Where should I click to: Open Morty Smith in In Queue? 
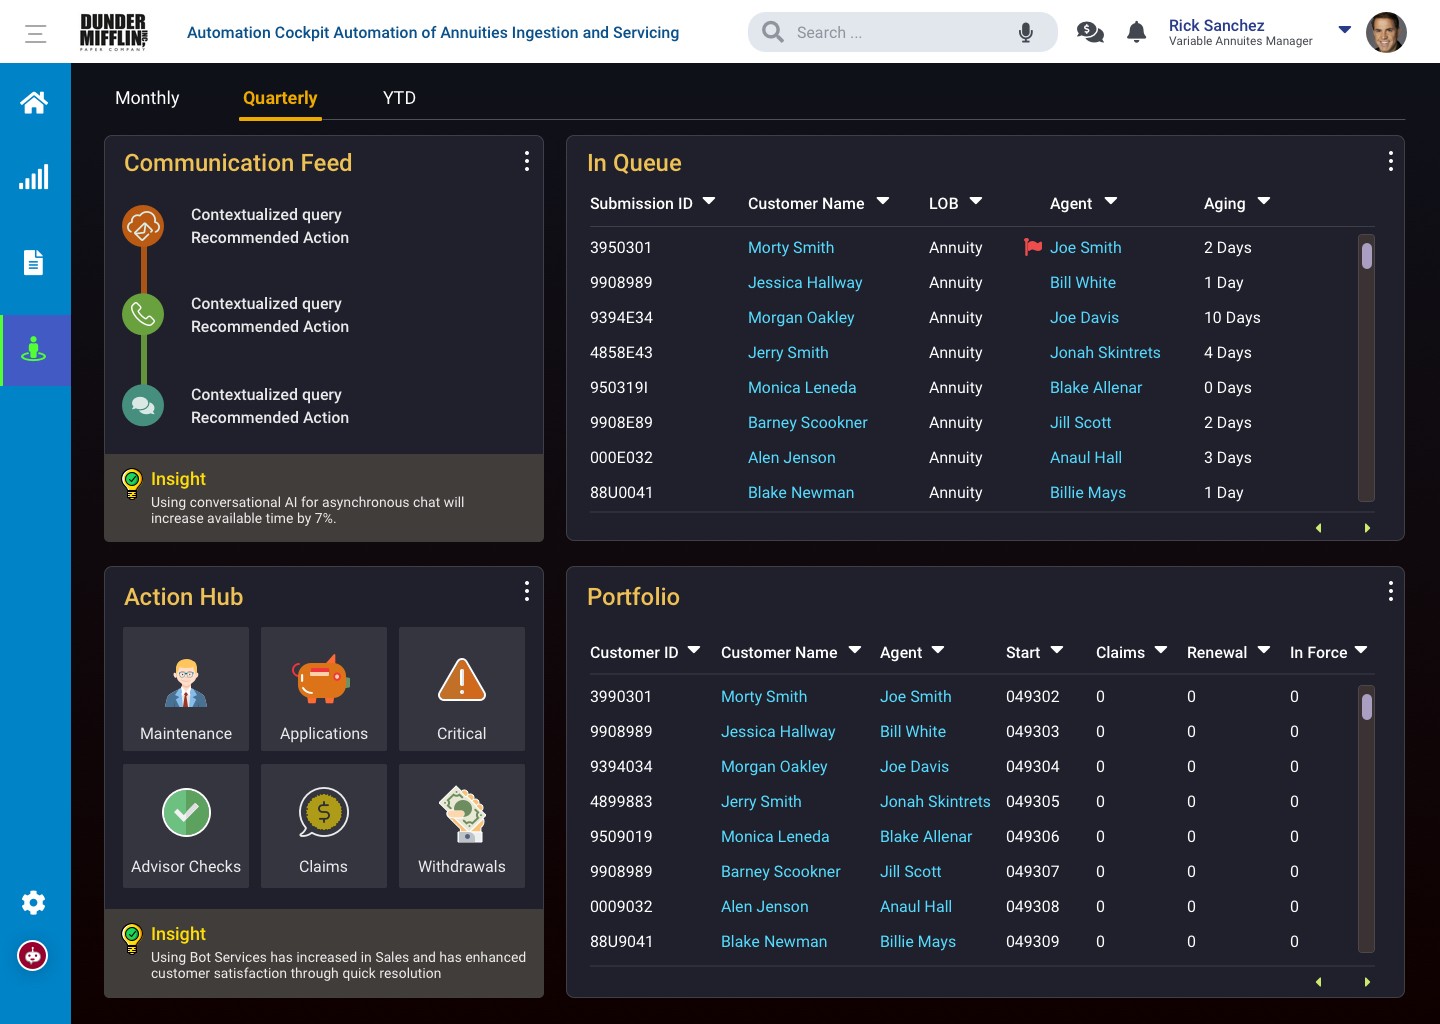pos(791,247)
